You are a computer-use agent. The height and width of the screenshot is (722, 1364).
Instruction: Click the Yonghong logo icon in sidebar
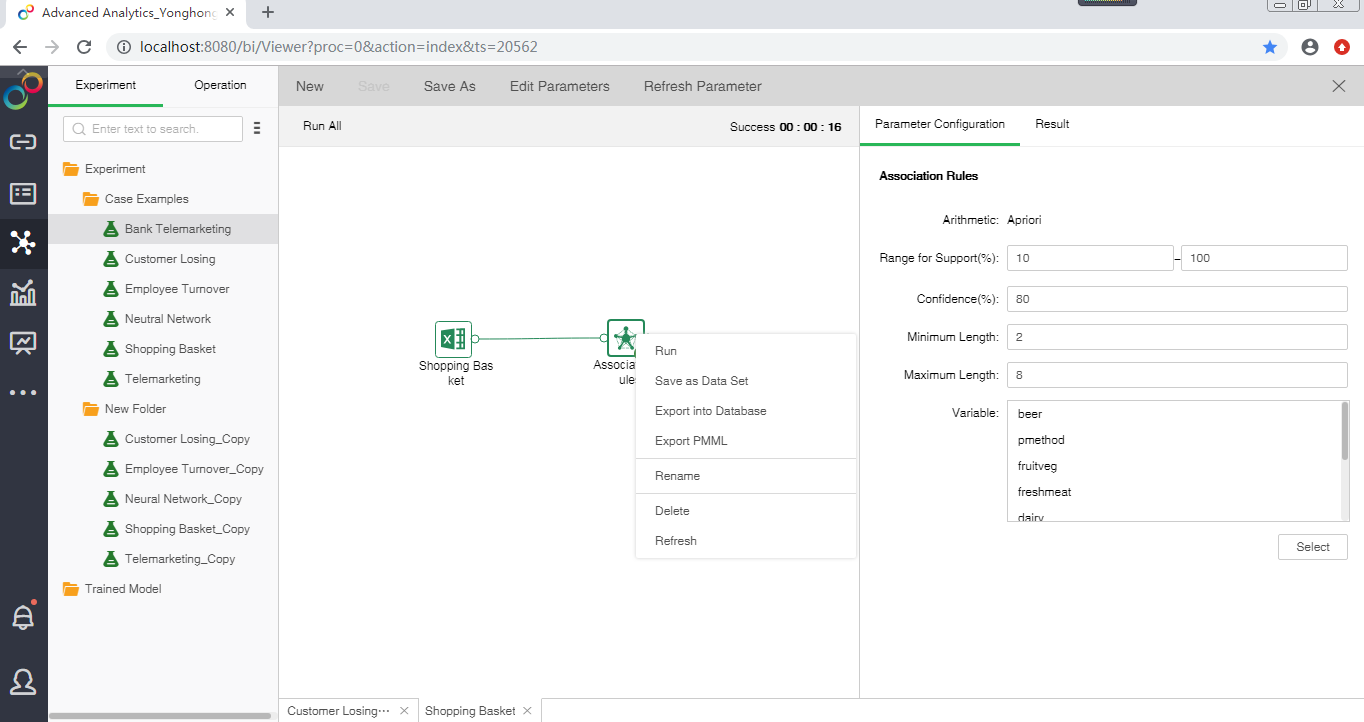[x=23, y=90]
